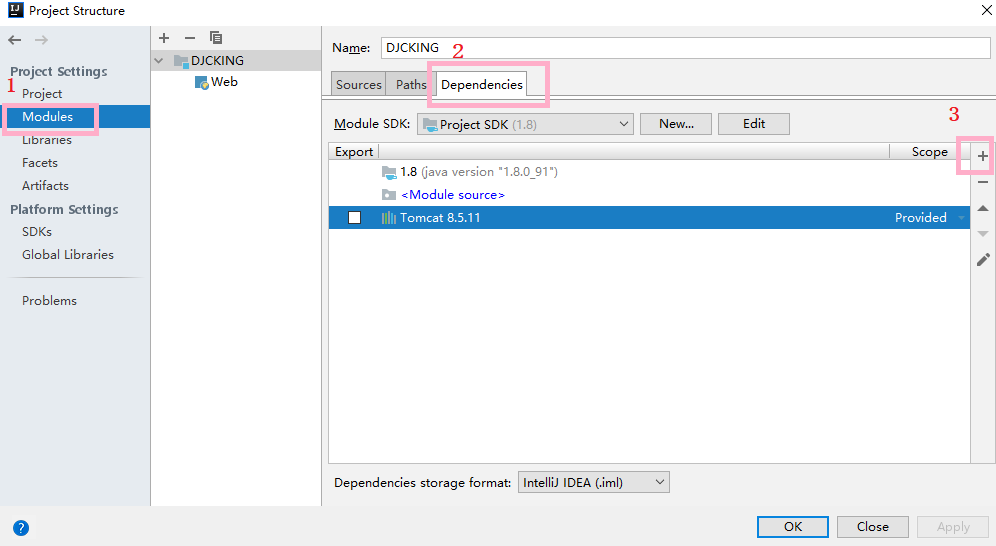Select the <Module source> row
Image resolution: width=996 pixels, height=546 pixels.
click(x=649, y=195)
